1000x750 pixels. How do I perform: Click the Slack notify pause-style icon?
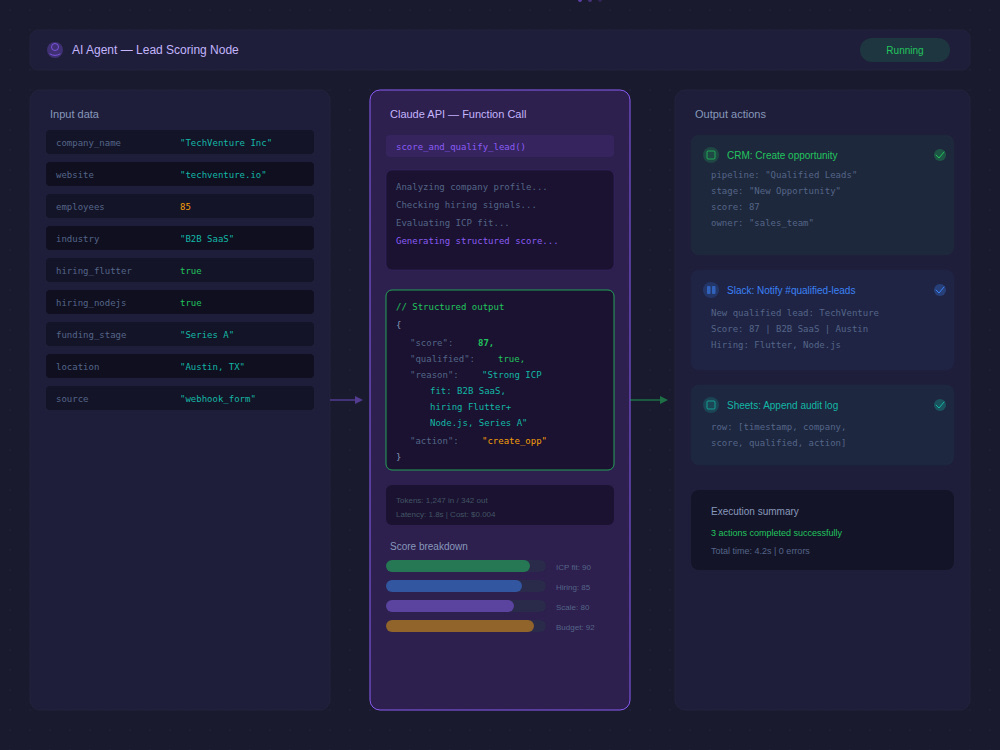coord(710,290)
